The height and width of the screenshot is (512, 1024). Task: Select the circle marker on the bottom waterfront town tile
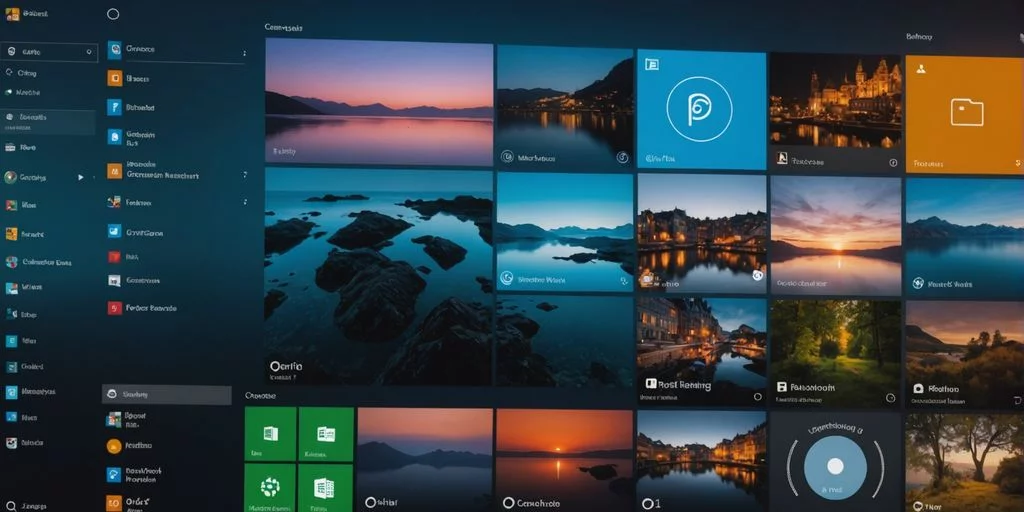click(648, 503)
